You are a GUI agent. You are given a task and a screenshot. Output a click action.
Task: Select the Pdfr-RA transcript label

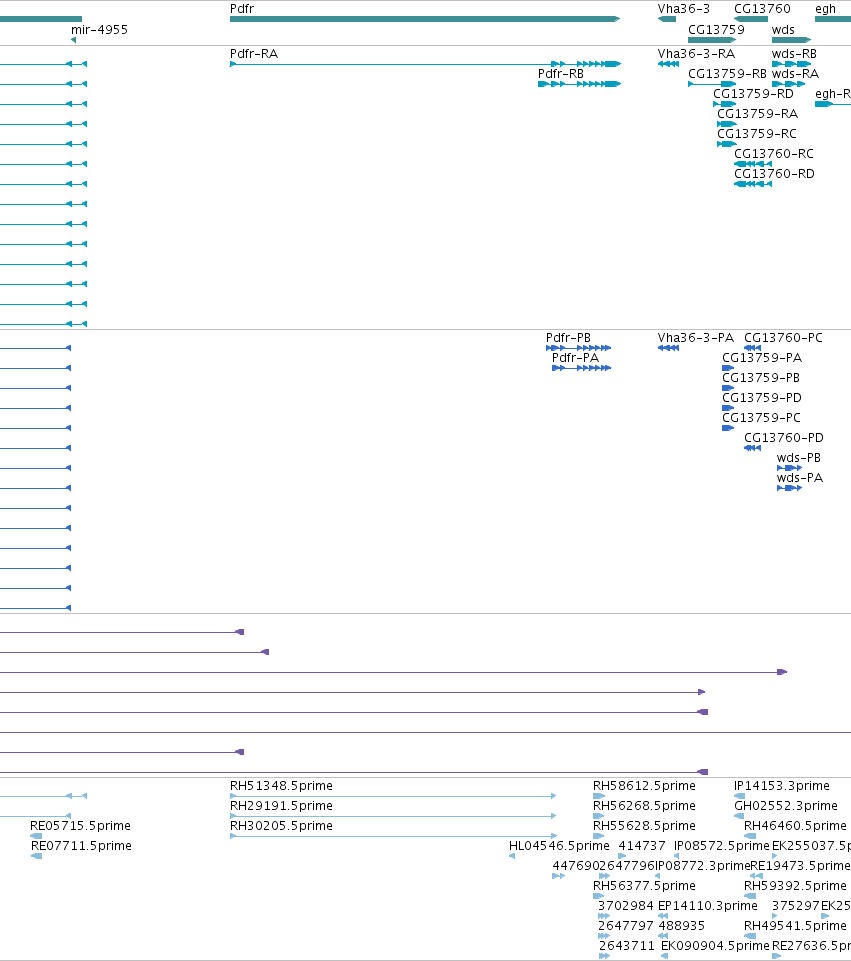(254, 53)
